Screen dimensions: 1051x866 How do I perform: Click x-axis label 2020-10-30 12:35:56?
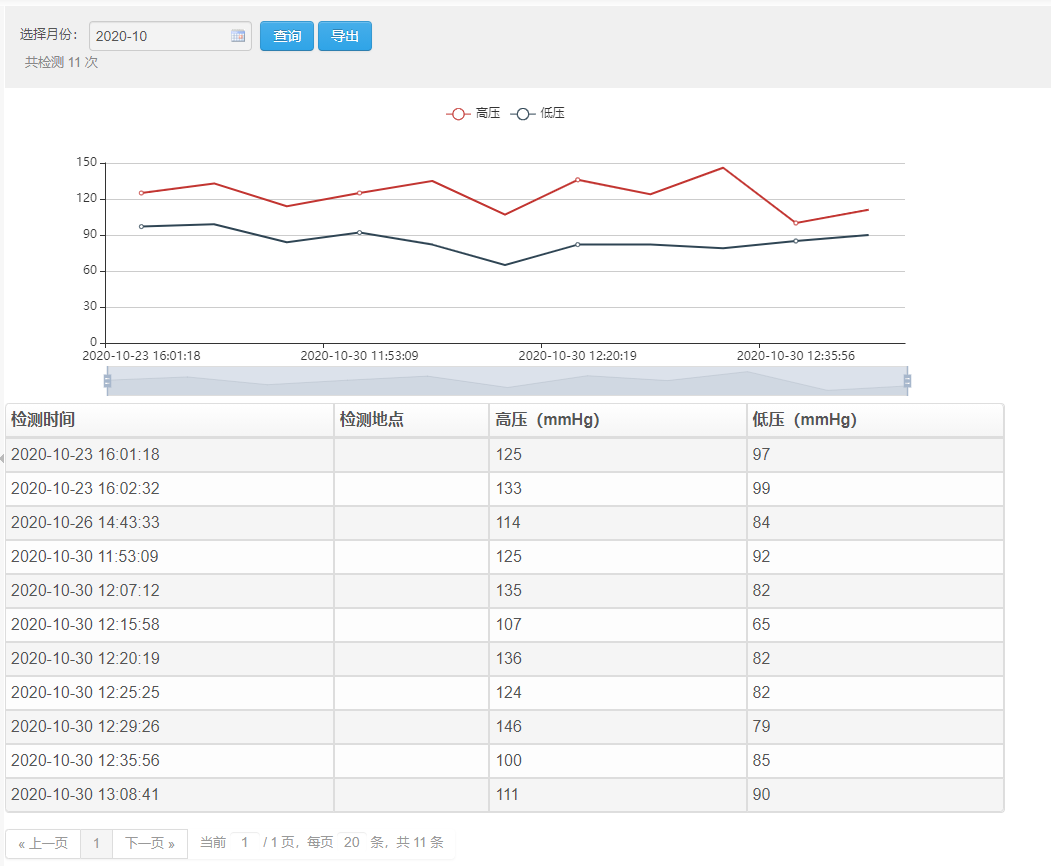coord(796,356)
